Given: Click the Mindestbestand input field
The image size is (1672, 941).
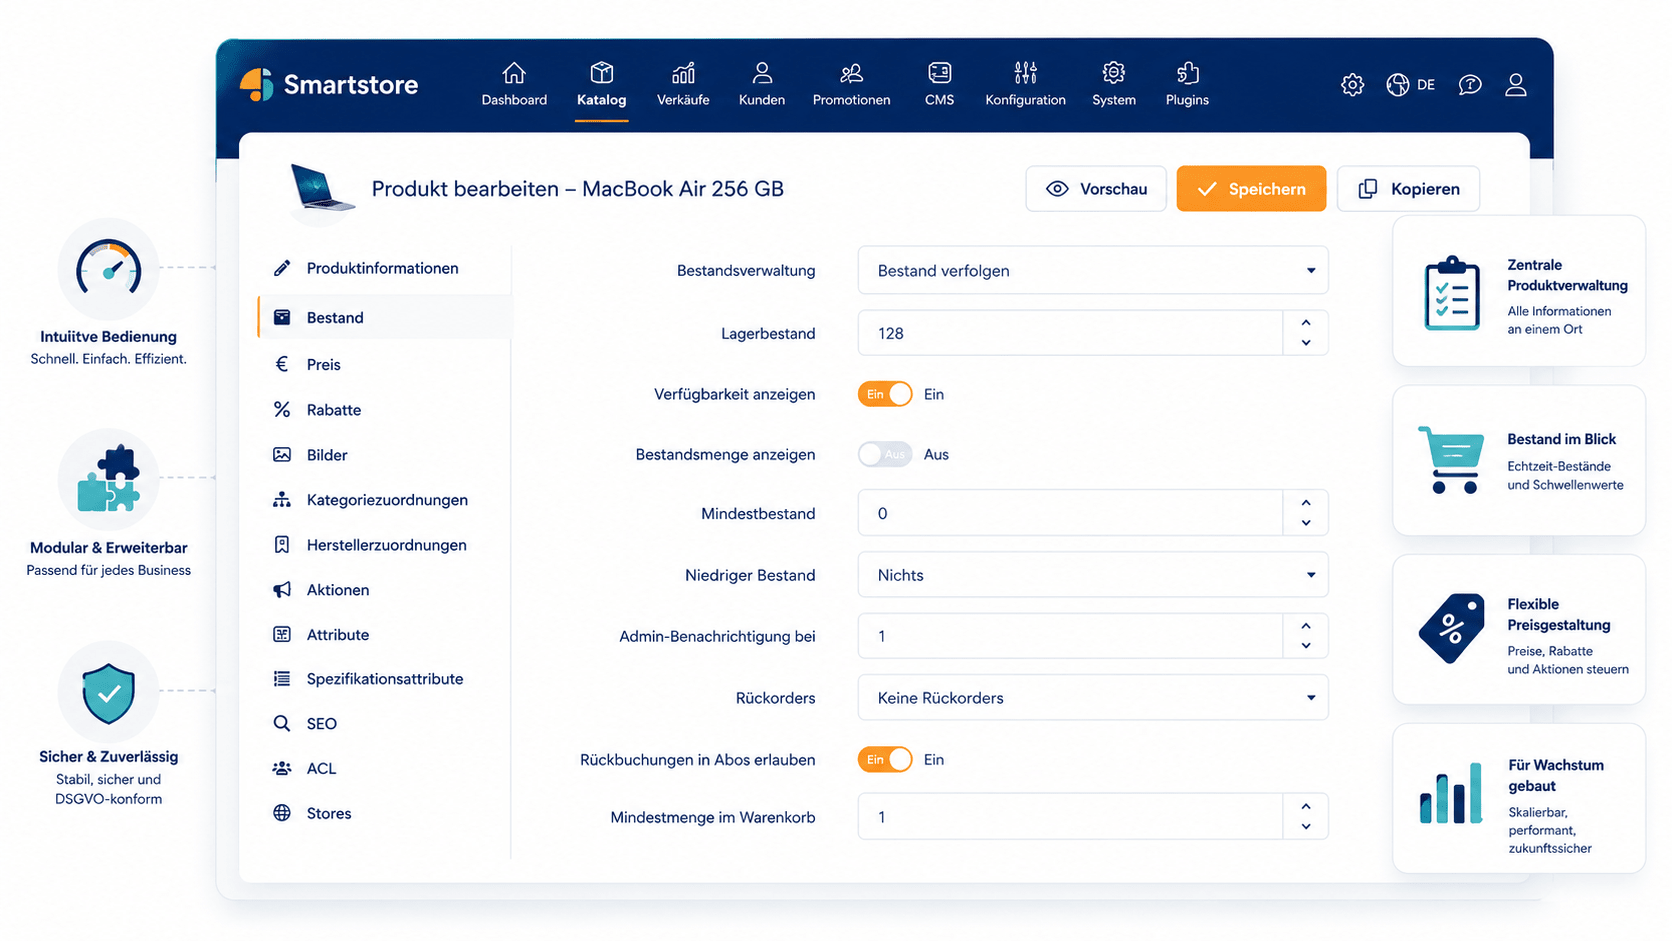Looking at the screenshot, I should tap(1070, 513).
